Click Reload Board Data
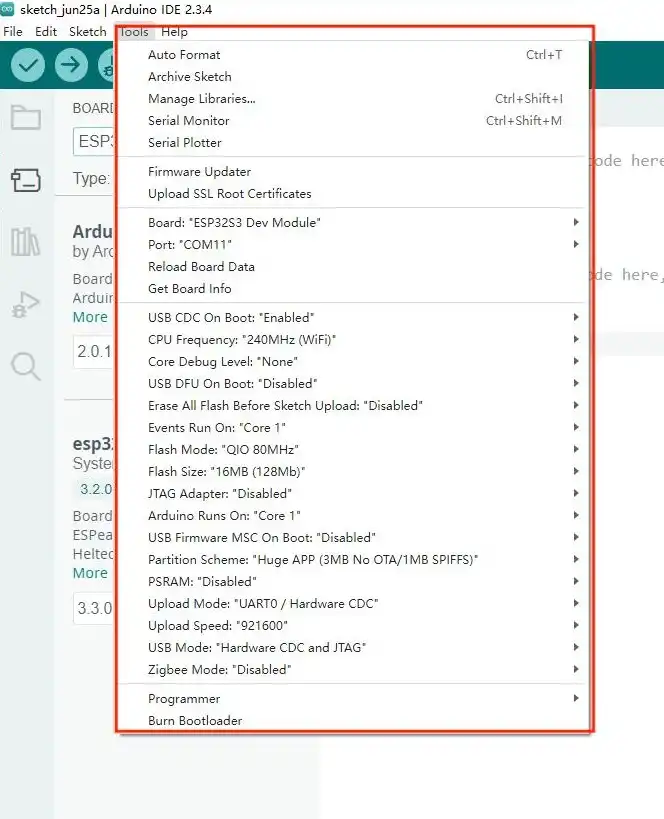 click(x=353, y=267)
